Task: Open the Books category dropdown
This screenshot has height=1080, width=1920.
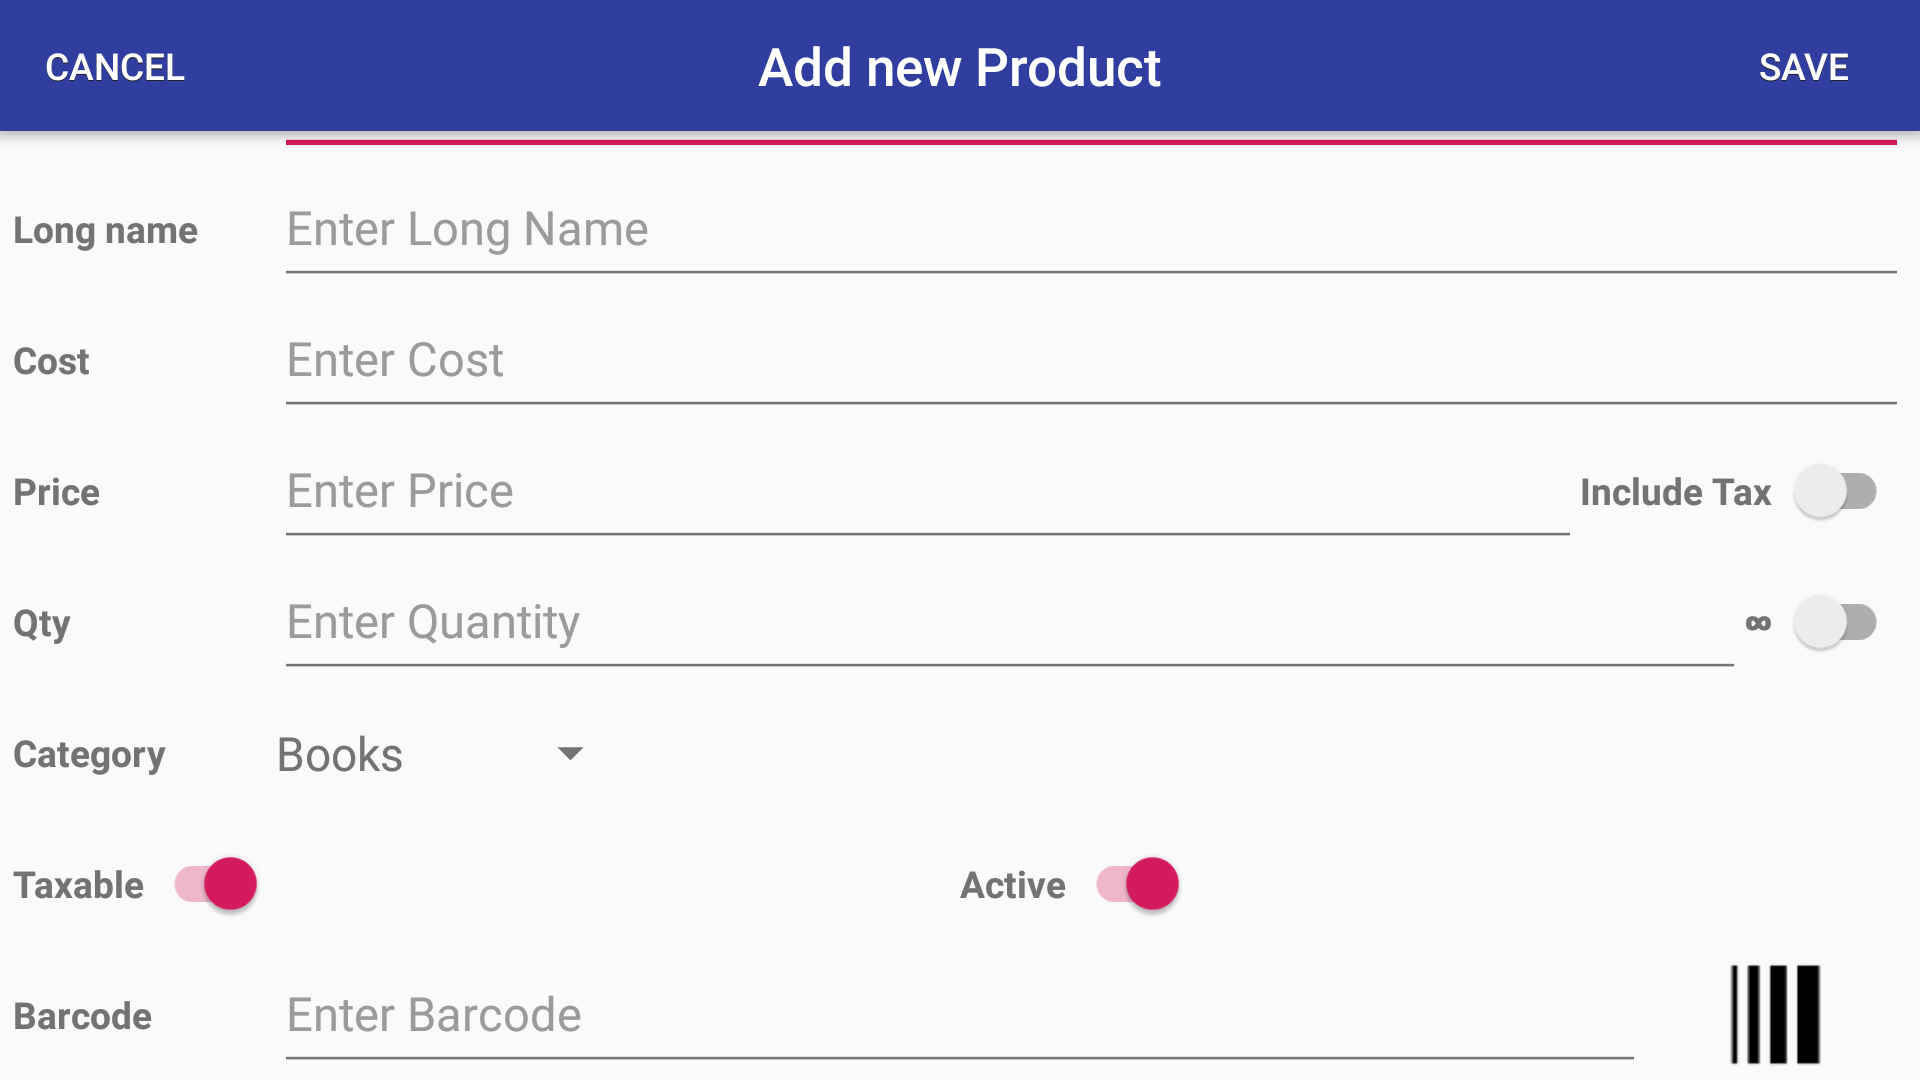Action: [340, 755]
